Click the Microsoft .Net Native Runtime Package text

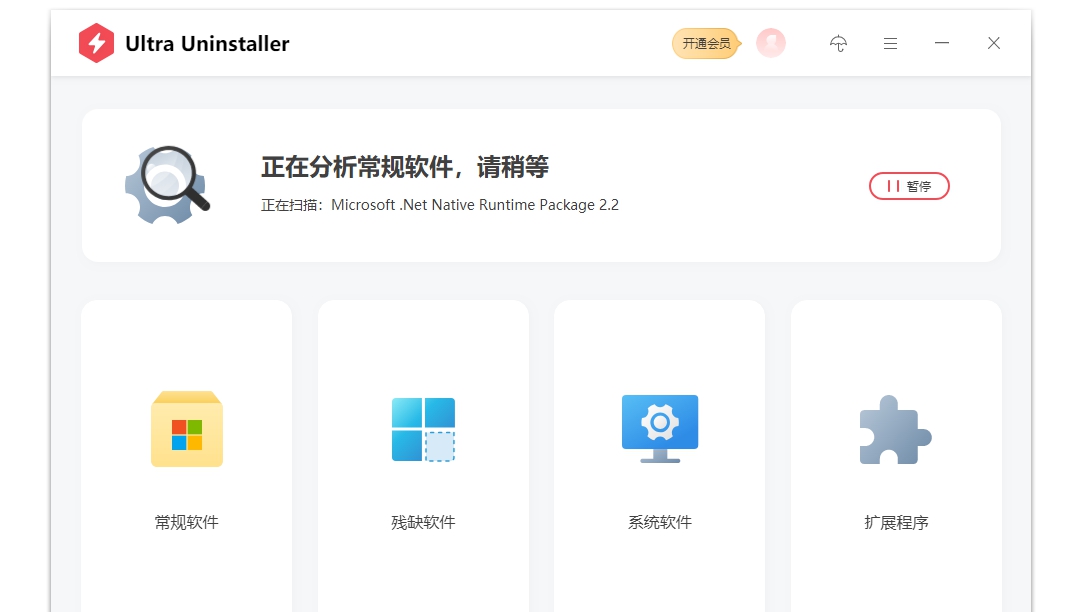[475, 205]
